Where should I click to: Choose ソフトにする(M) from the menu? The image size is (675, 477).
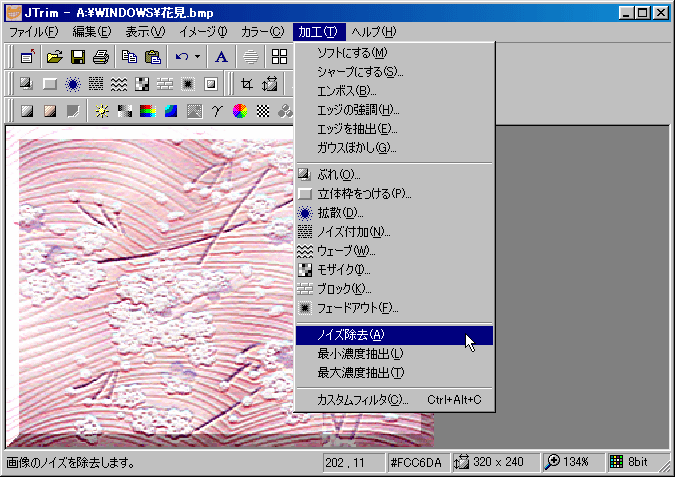[394, 53]
